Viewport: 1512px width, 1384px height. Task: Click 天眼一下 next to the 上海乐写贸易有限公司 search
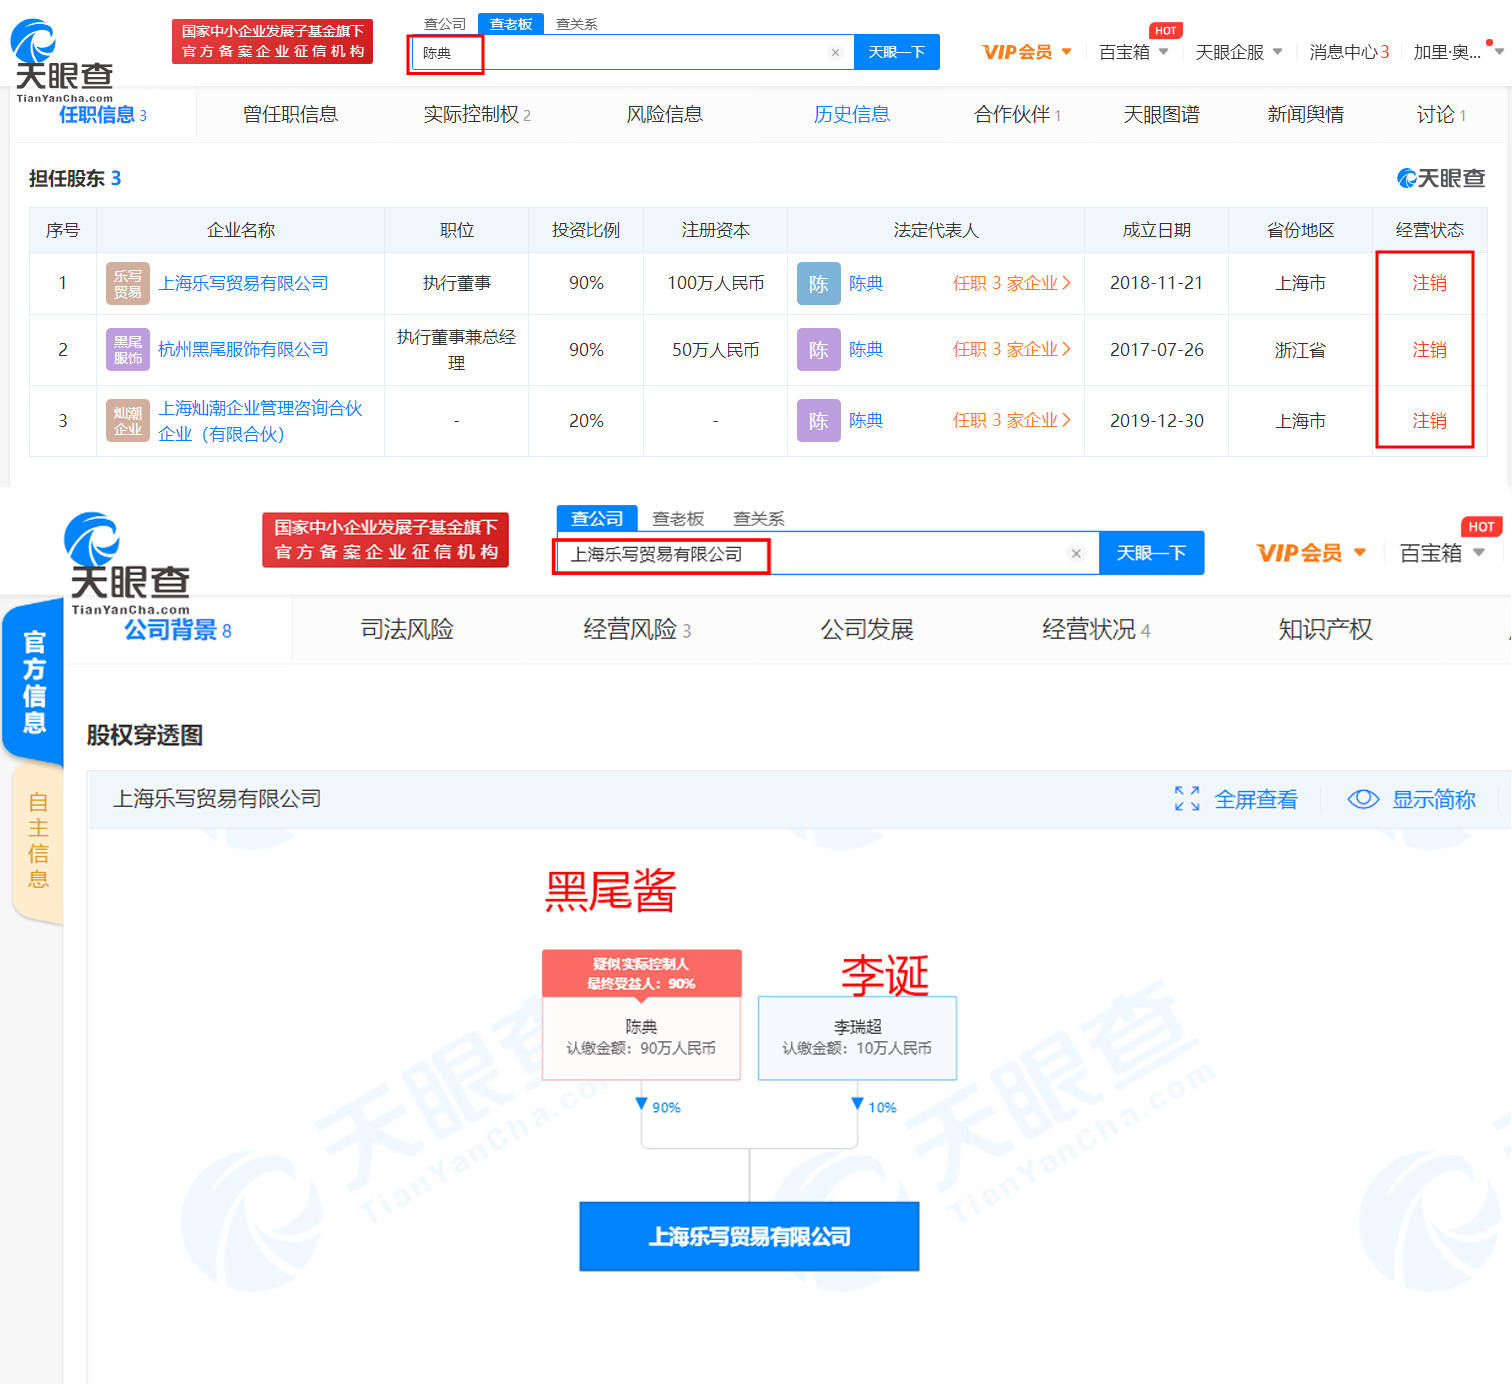1151,553
